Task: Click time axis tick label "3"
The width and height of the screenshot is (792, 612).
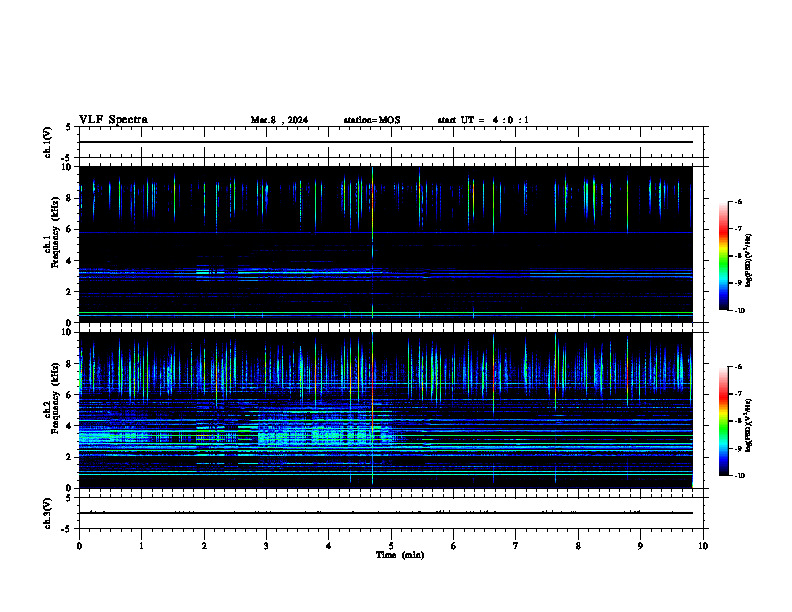Action: [266, 546]
